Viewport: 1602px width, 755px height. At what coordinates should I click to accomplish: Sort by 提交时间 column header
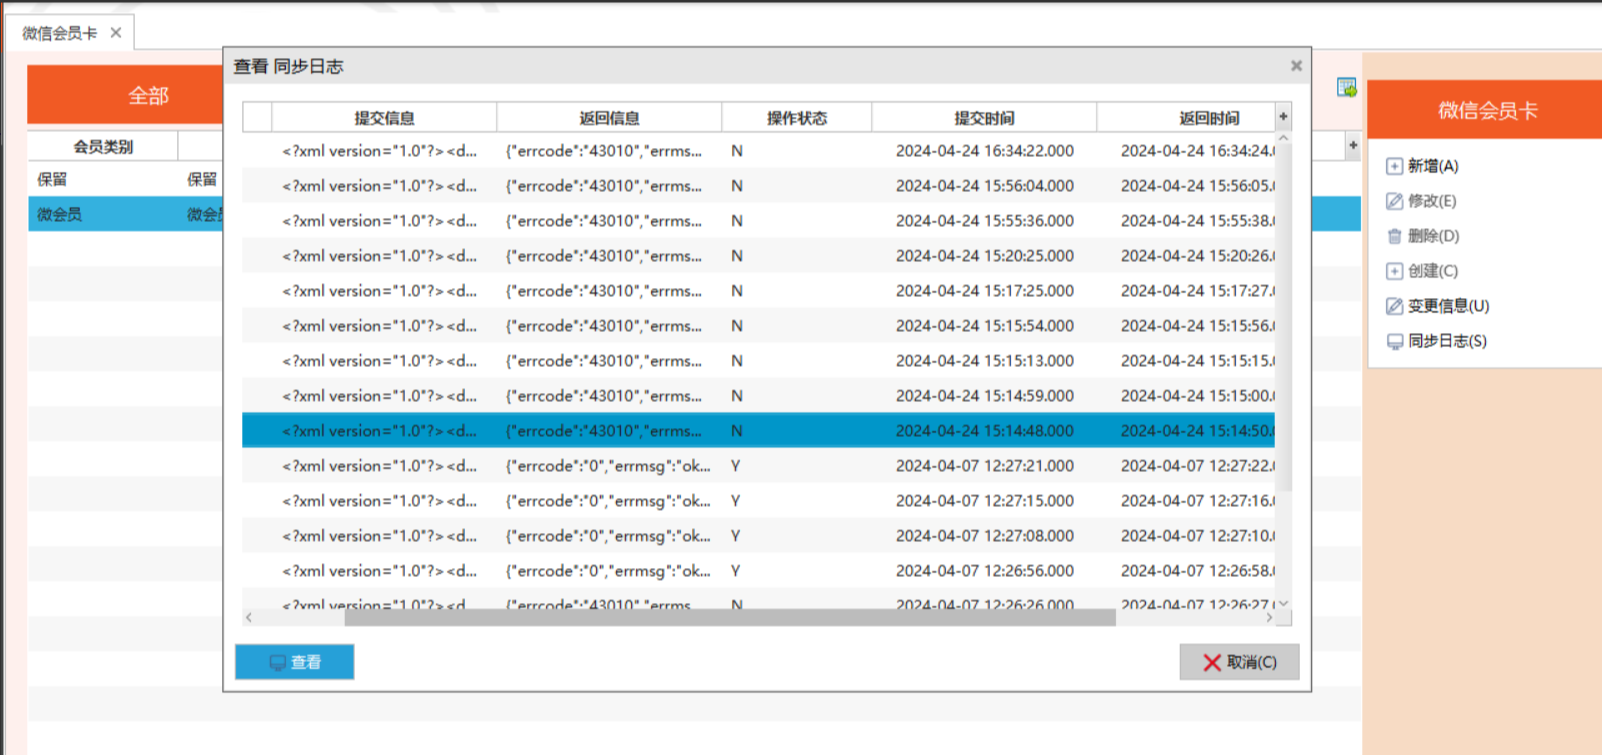tap(983, 118)
